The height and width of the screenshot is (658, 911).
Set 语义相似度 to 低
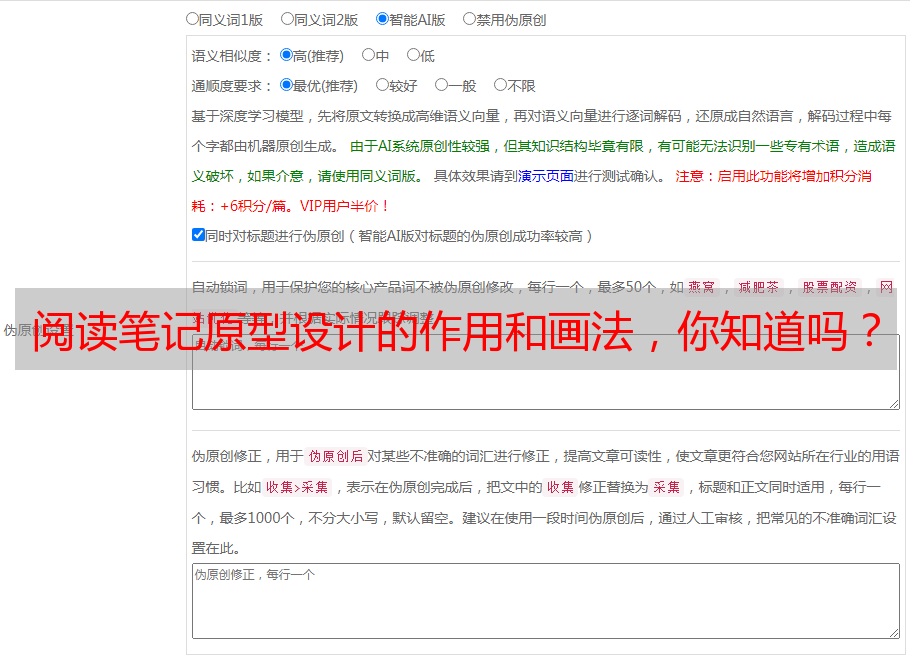click(413, 55)
